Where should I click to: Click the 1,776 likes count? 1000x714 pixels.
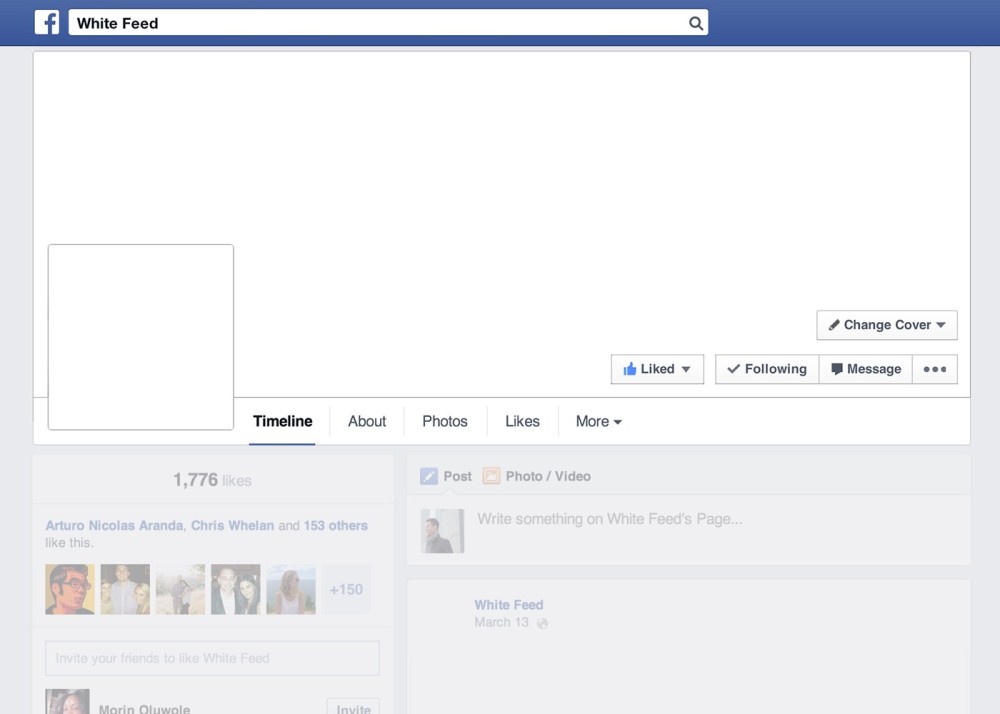[212, 480]
